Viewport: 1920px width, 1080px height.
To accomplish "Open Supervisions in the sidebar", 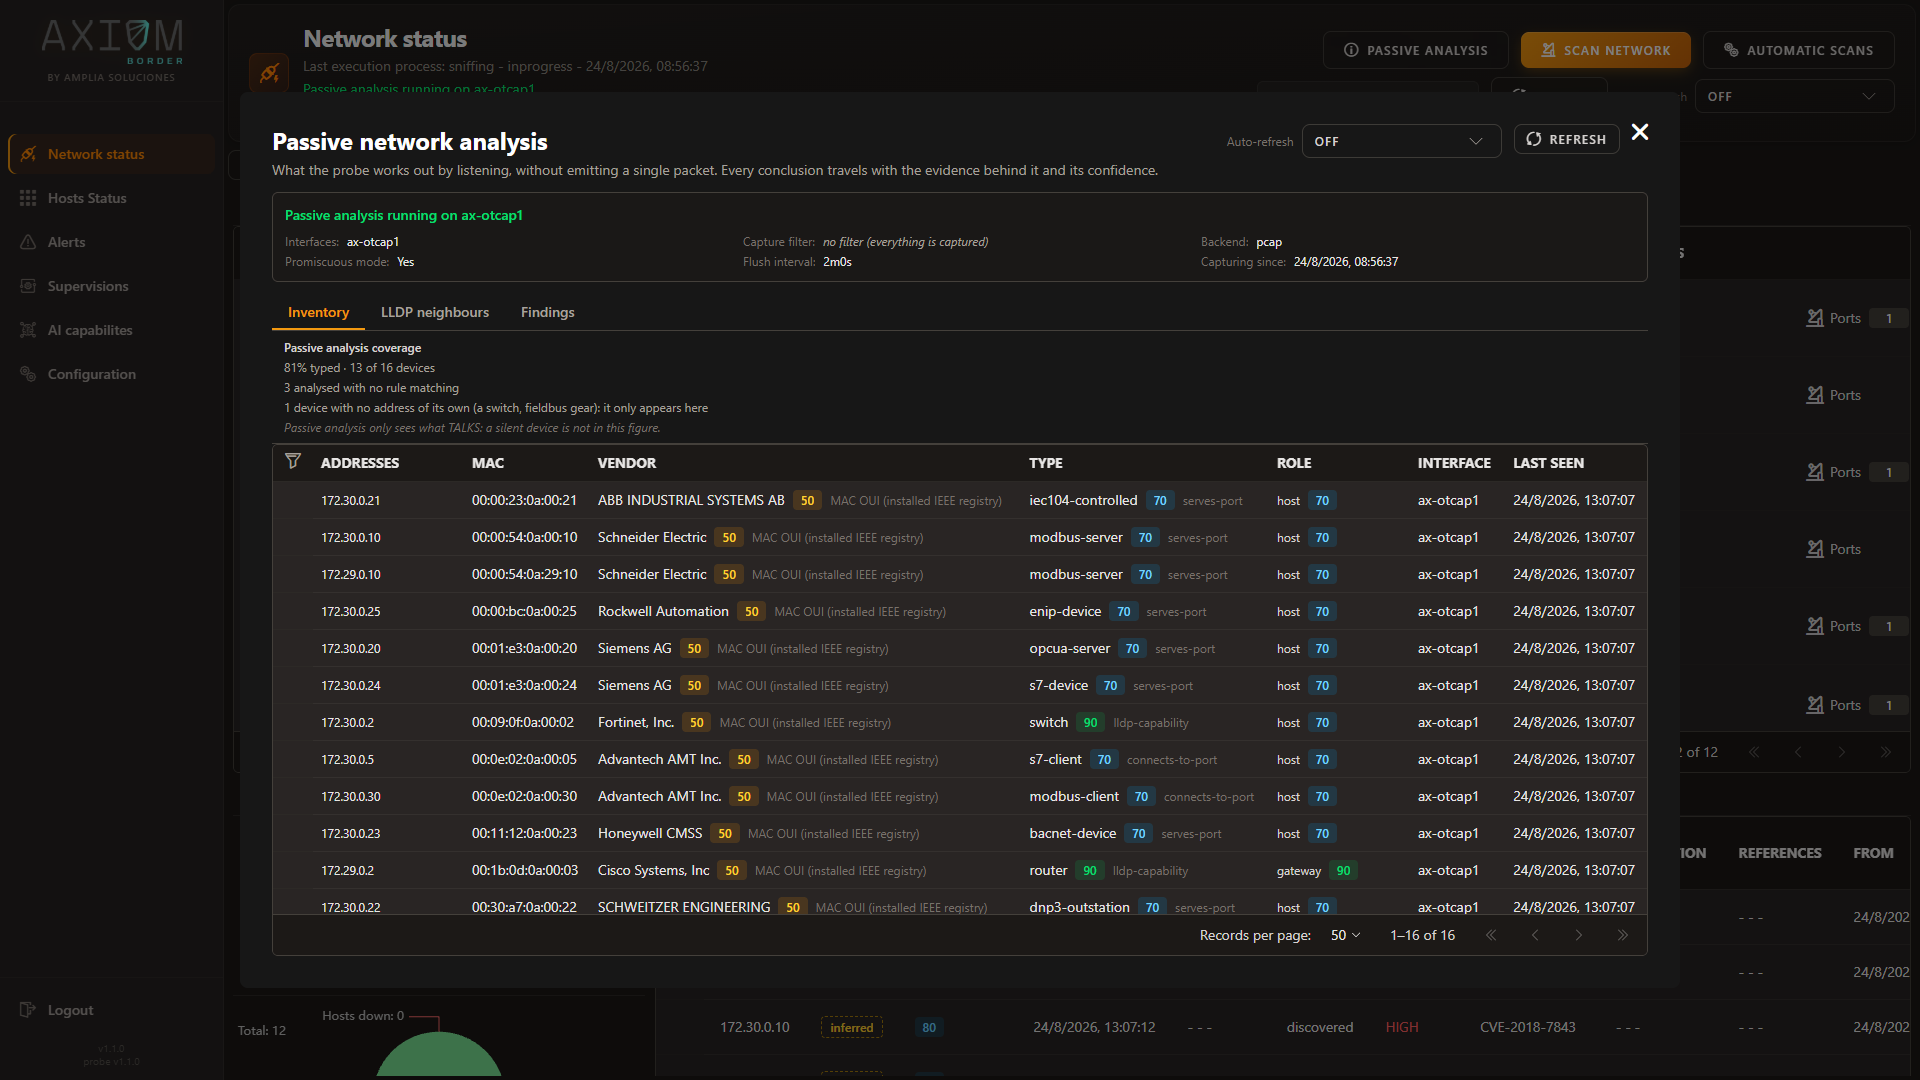I will [x=110, y=286].
